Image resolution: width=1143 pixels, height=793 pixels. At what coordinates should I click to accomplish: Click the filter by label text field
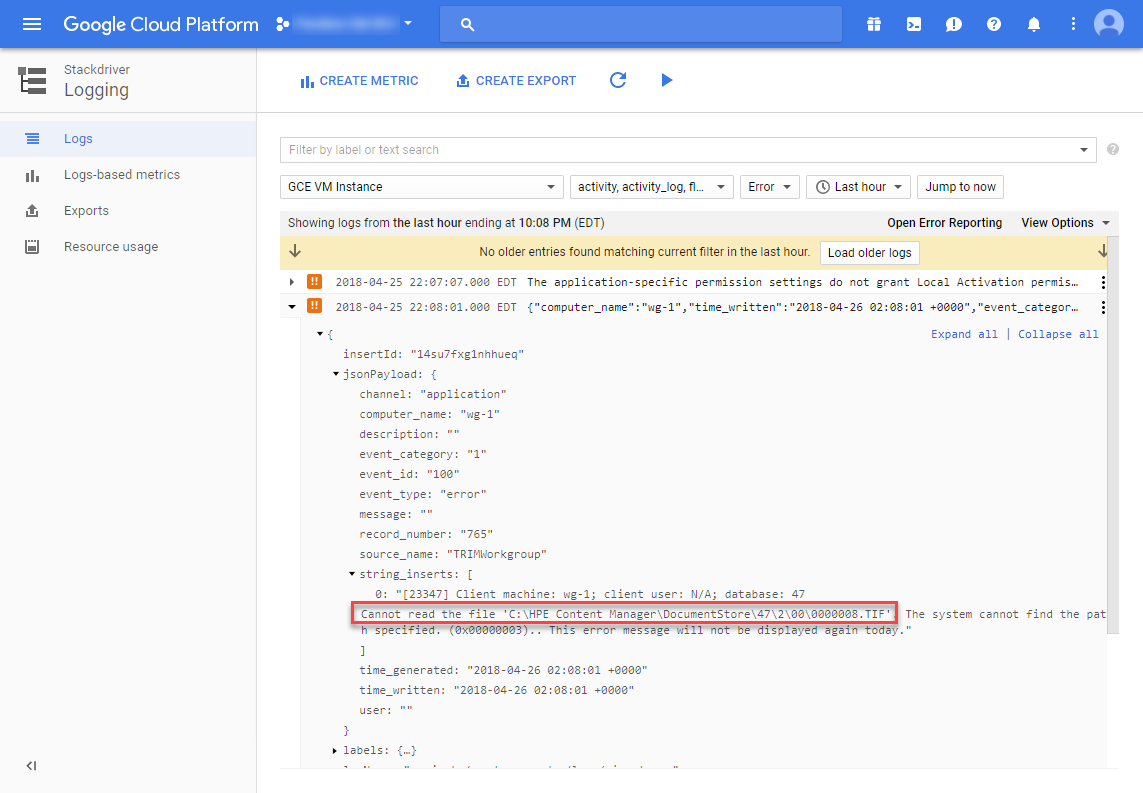pyautogui.click(x=678, y=150)
